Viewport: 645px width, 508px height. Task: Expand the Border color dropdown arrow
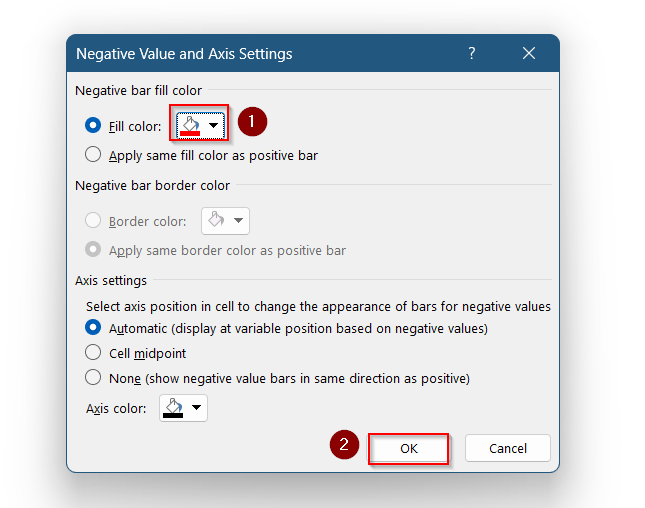click(238, 220)
